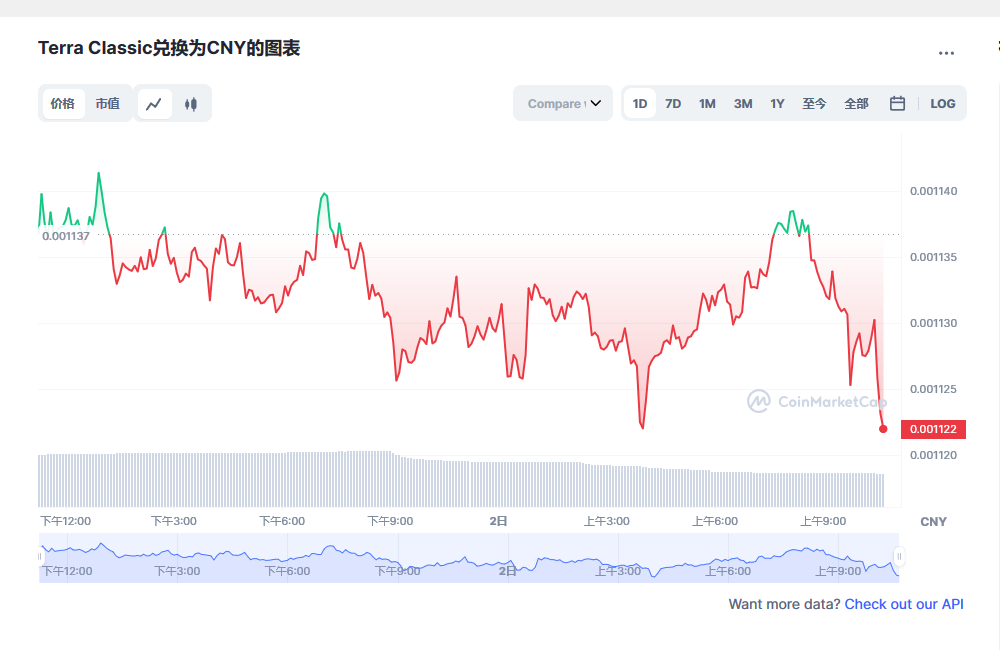Select the 1D time range

(640, 103)
